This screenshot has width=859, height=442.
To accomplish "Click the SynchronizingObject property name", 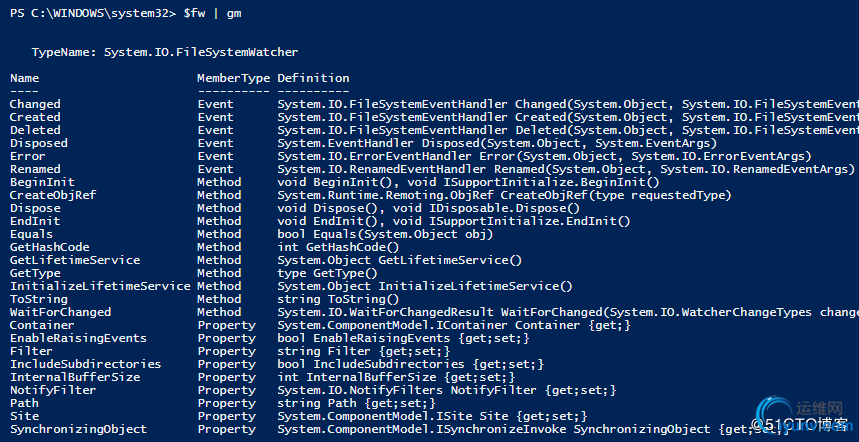I will (78, 429).
